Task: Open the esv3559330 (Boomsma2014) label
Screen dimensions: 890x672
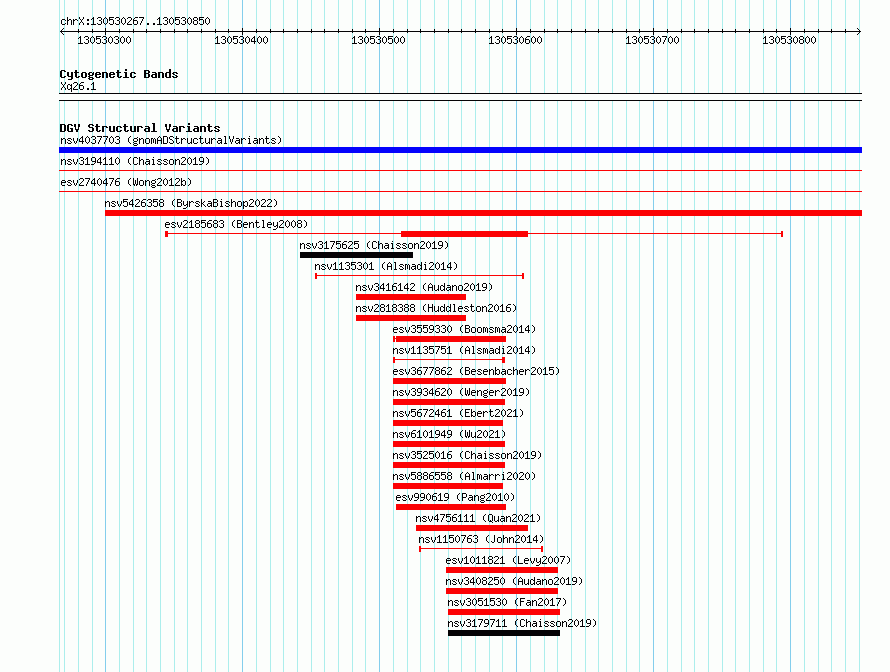Action: click(x=464, y=329)
